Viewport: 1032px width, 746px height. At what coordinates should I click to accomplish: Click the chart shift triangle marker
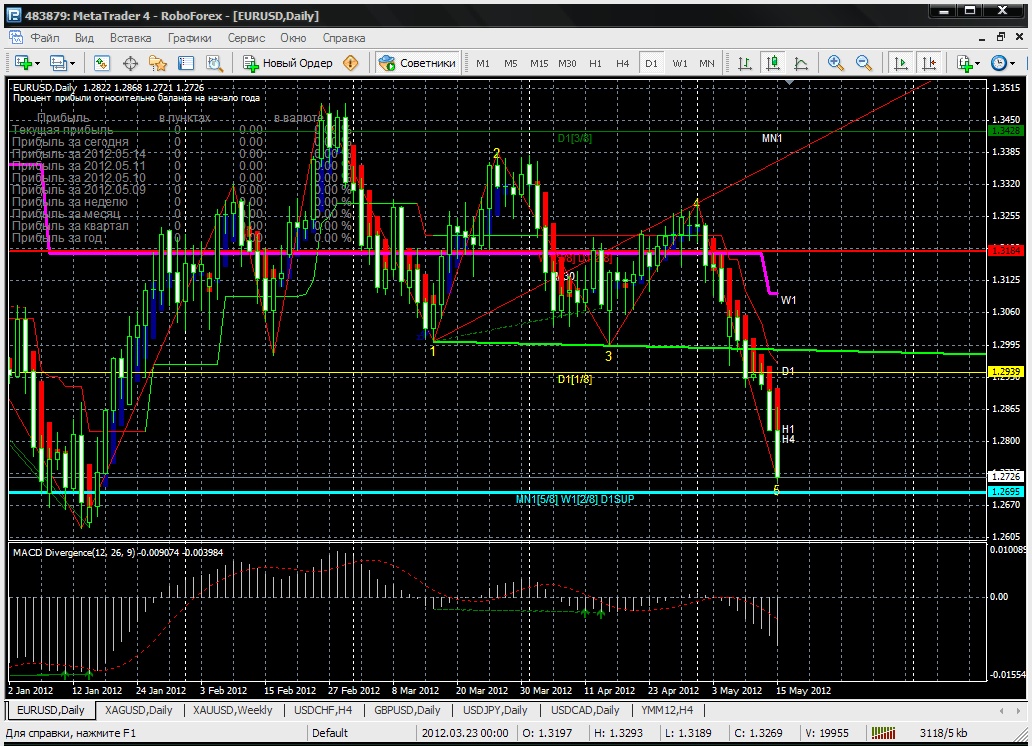click(x=789, y=82)
